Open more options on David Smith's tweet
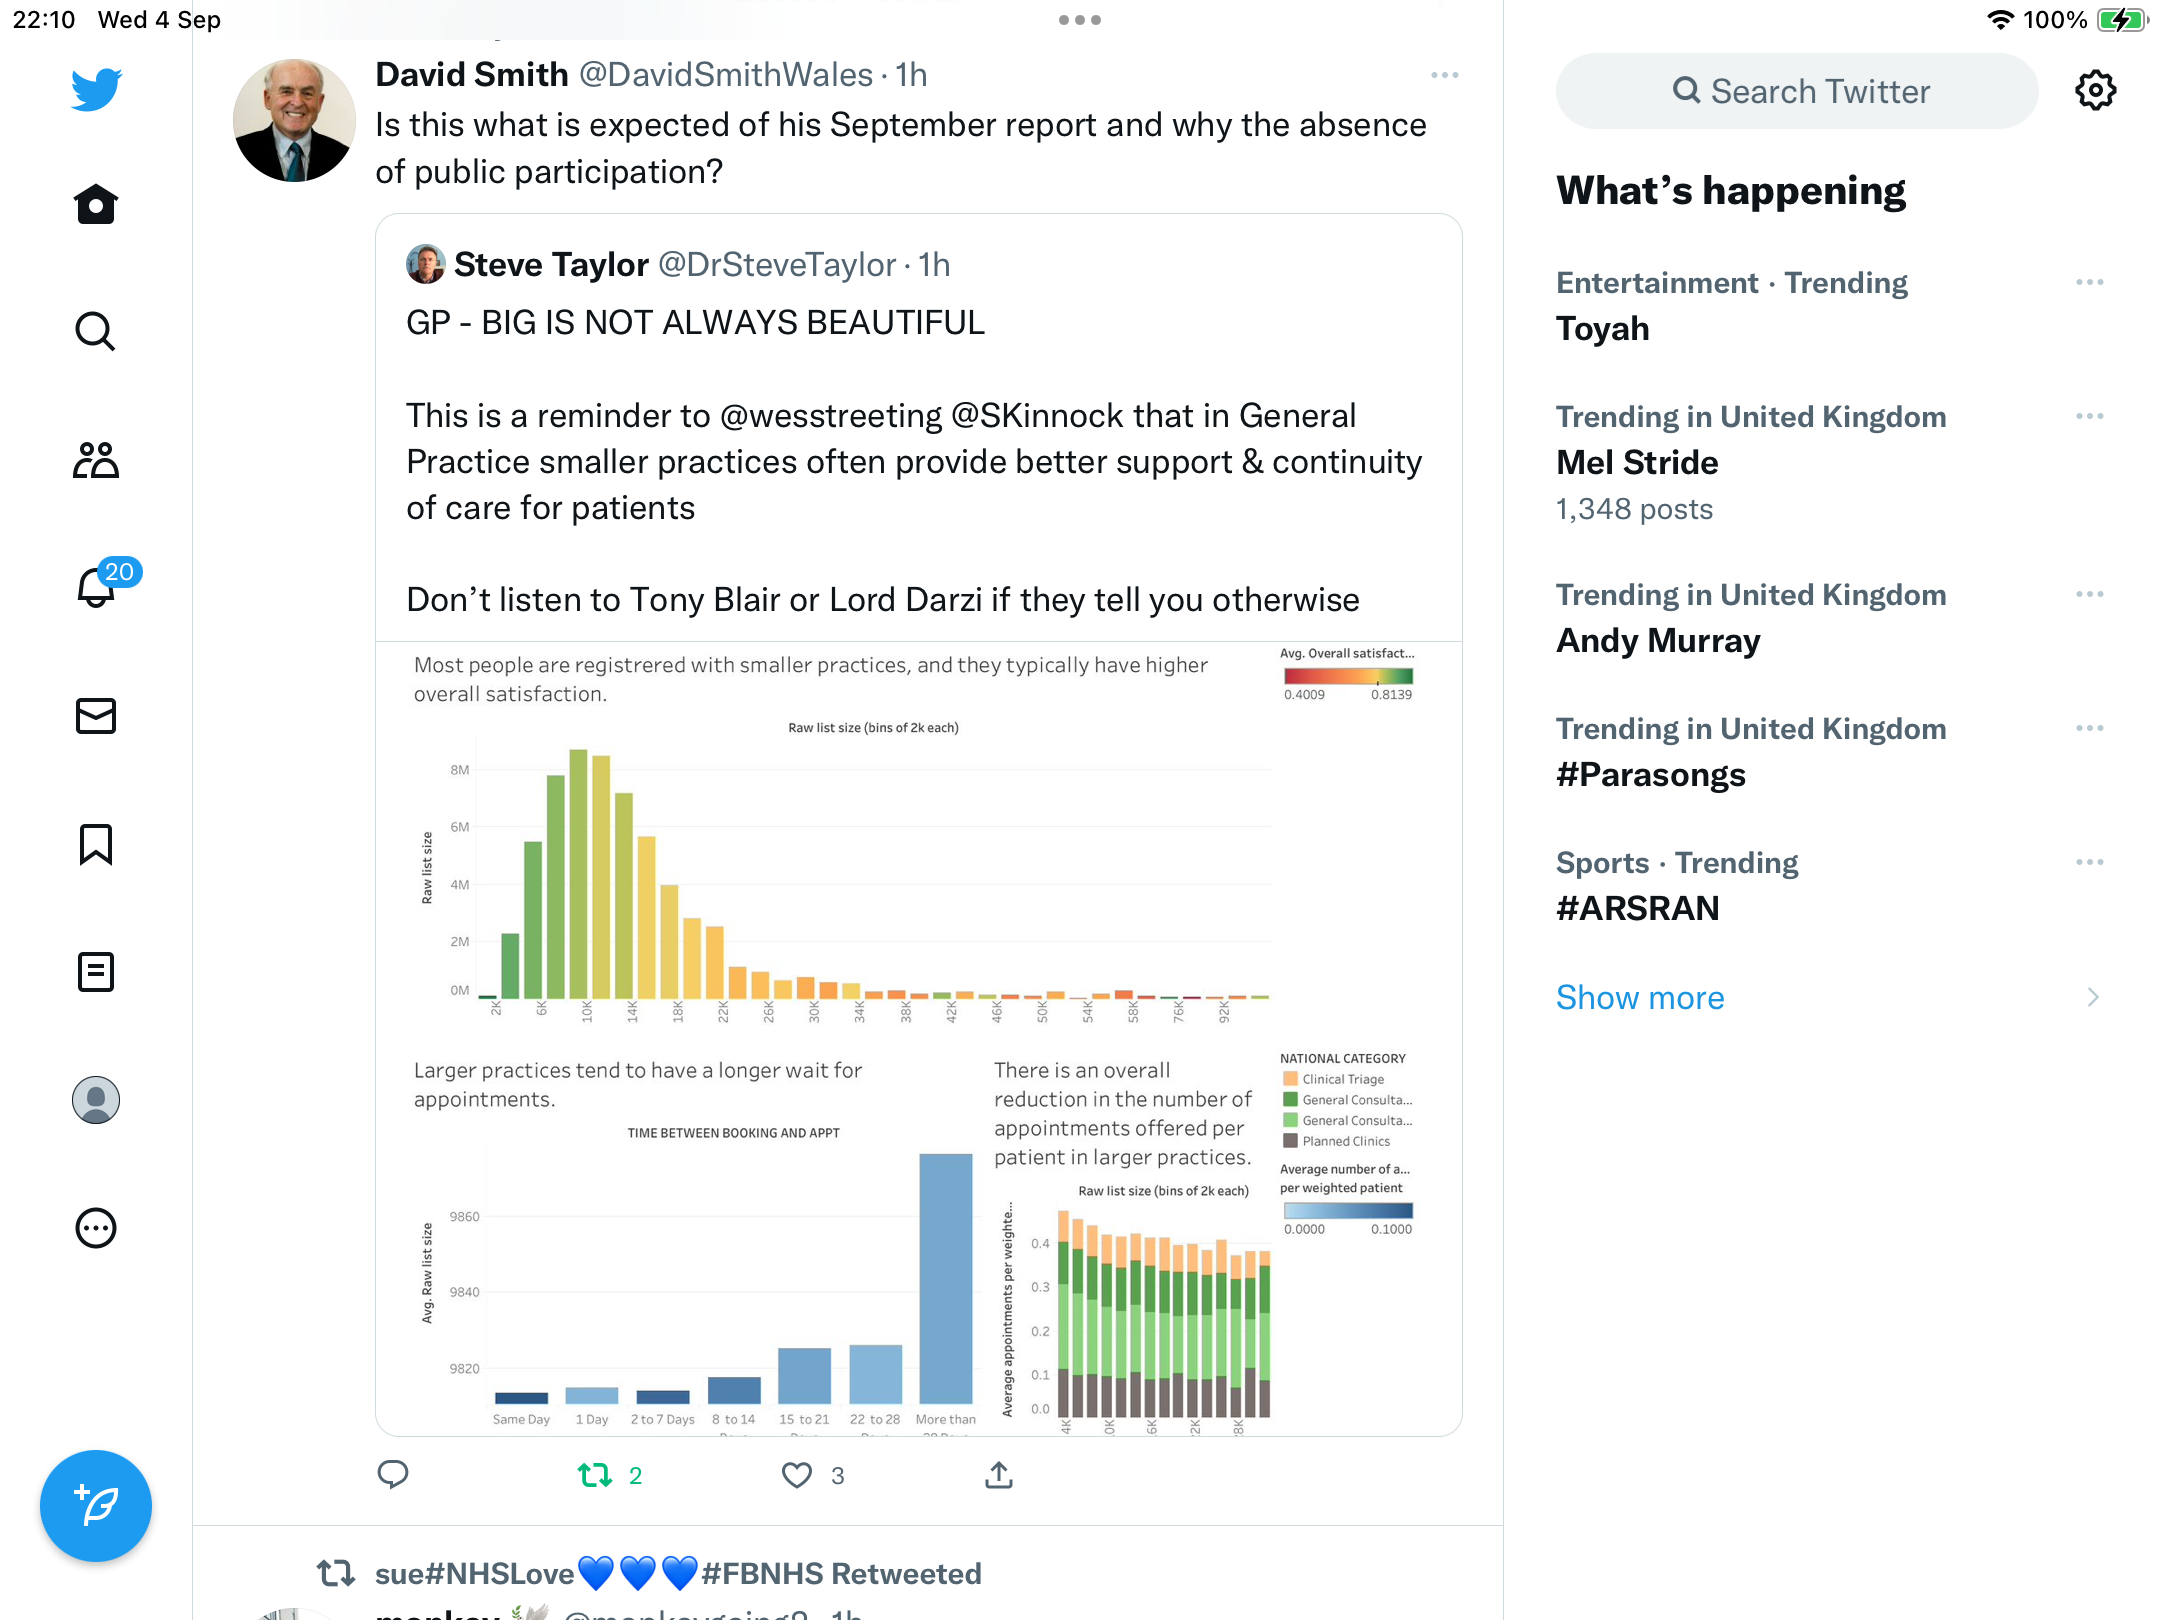 1444,75
